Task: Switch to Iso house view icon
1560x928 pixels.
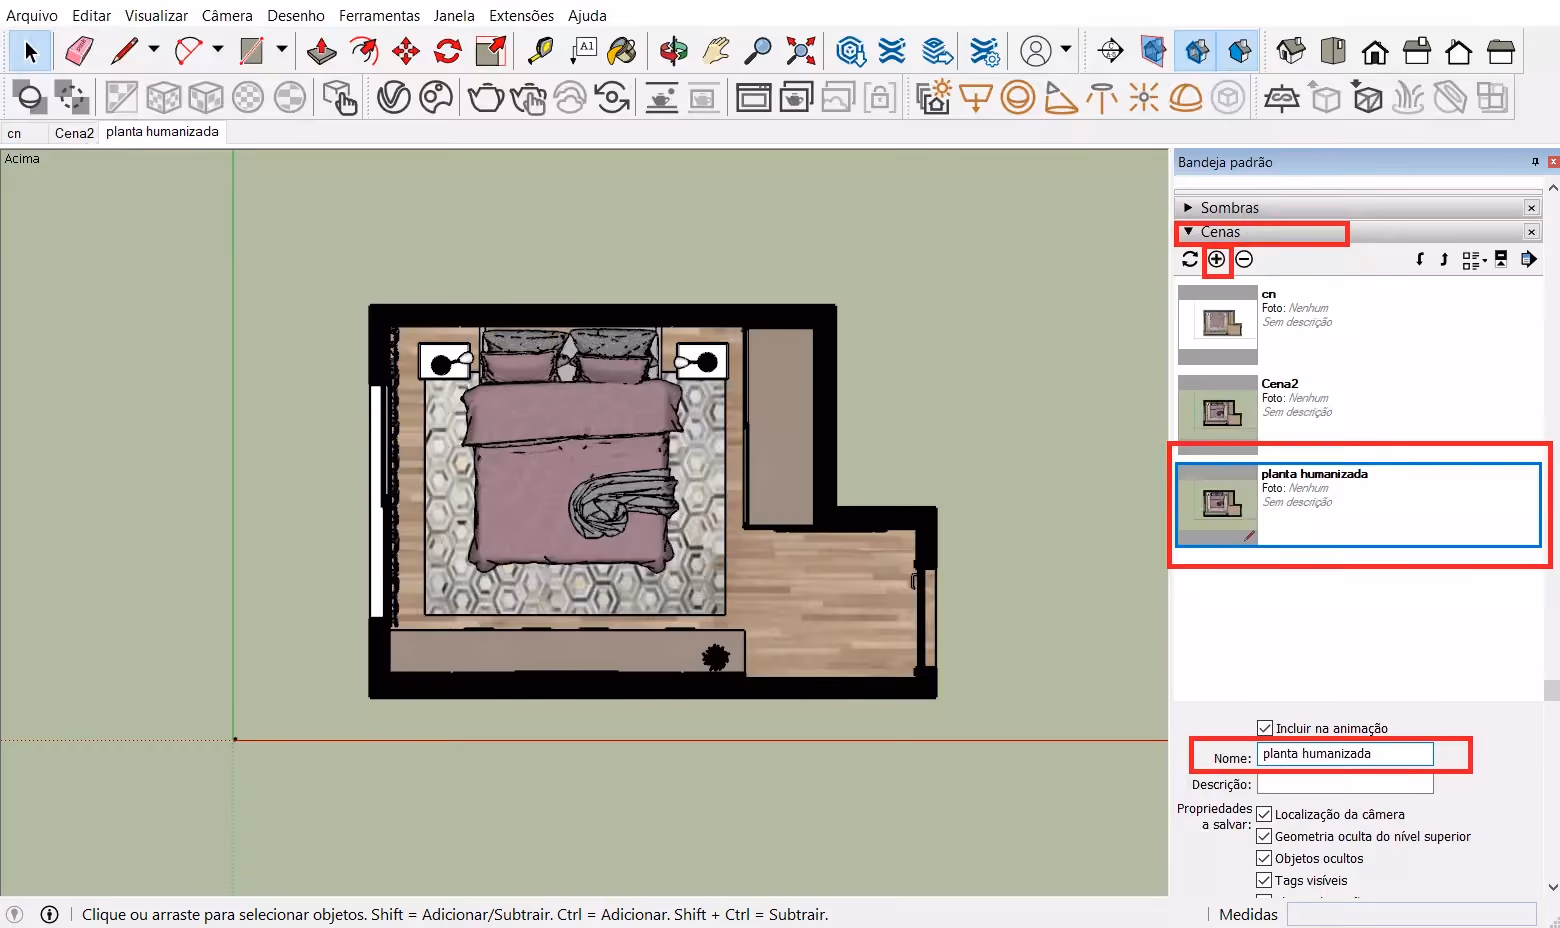Action: coord(1291,51)
